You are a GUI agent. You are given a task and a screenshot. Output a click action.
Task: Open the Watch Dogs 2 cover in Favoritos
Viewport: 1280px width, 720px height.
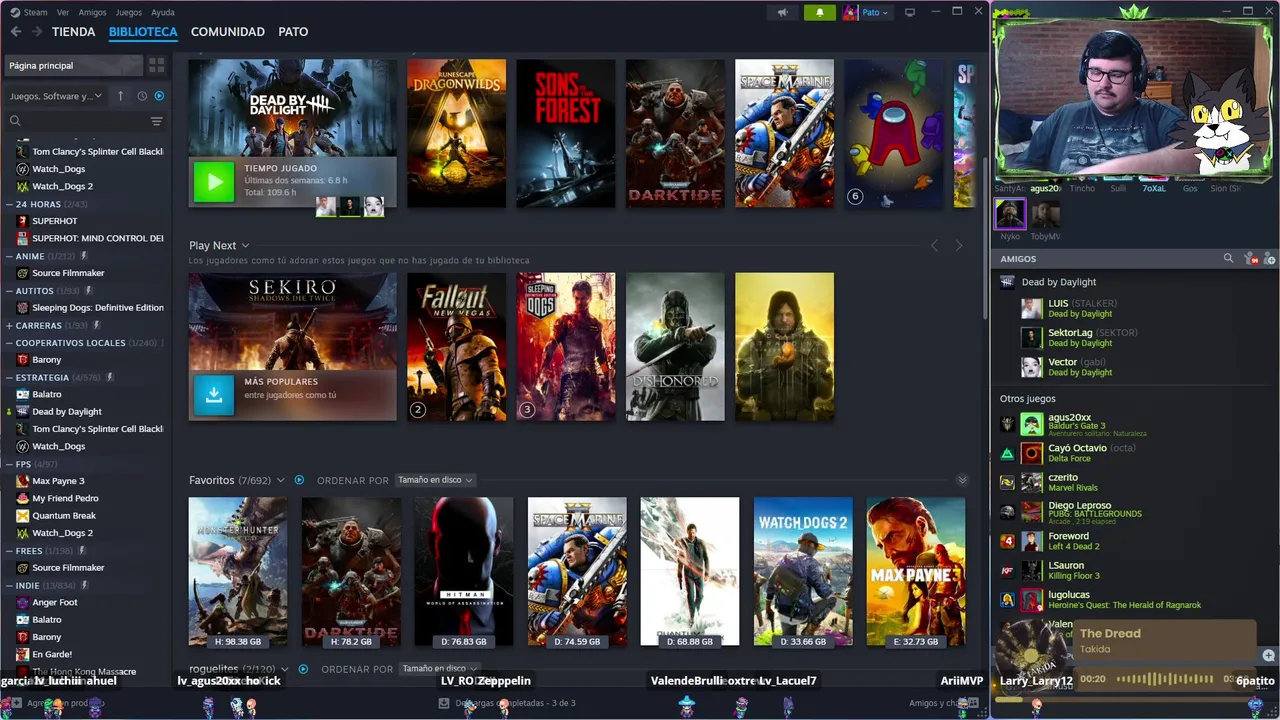point(803,571)
